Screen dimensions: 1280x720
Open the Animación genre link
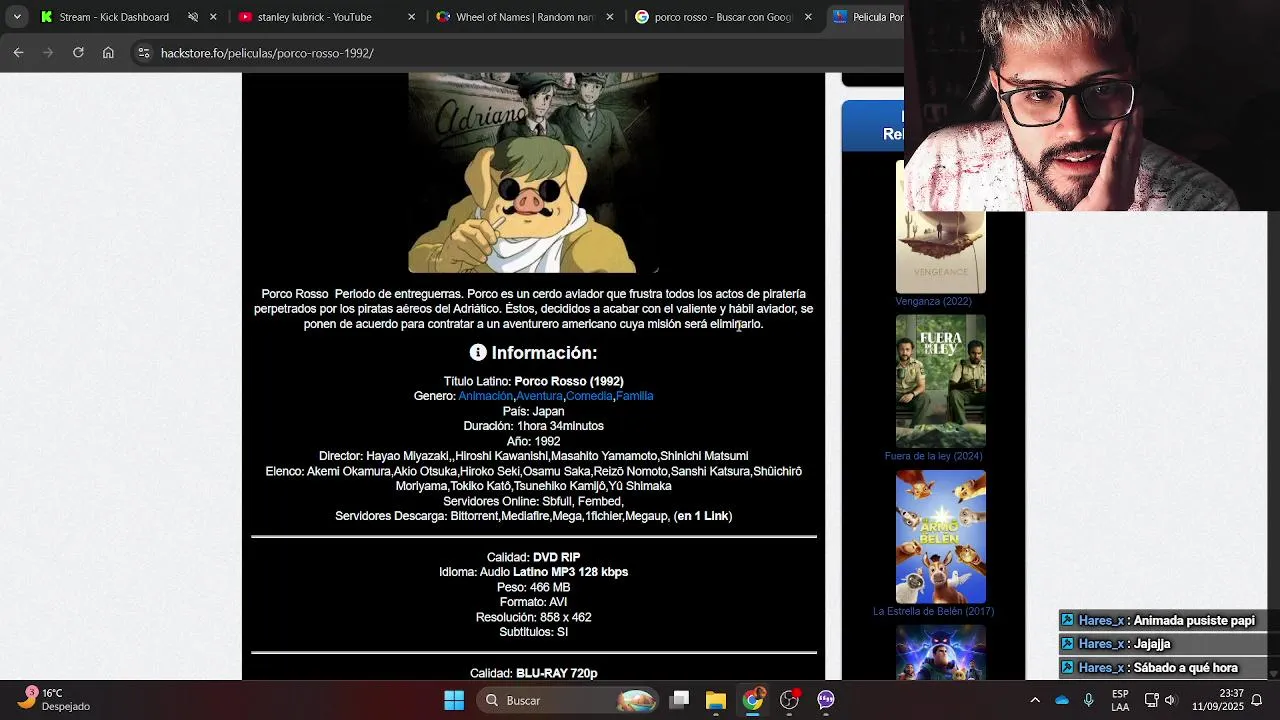(x=485, y=396)
